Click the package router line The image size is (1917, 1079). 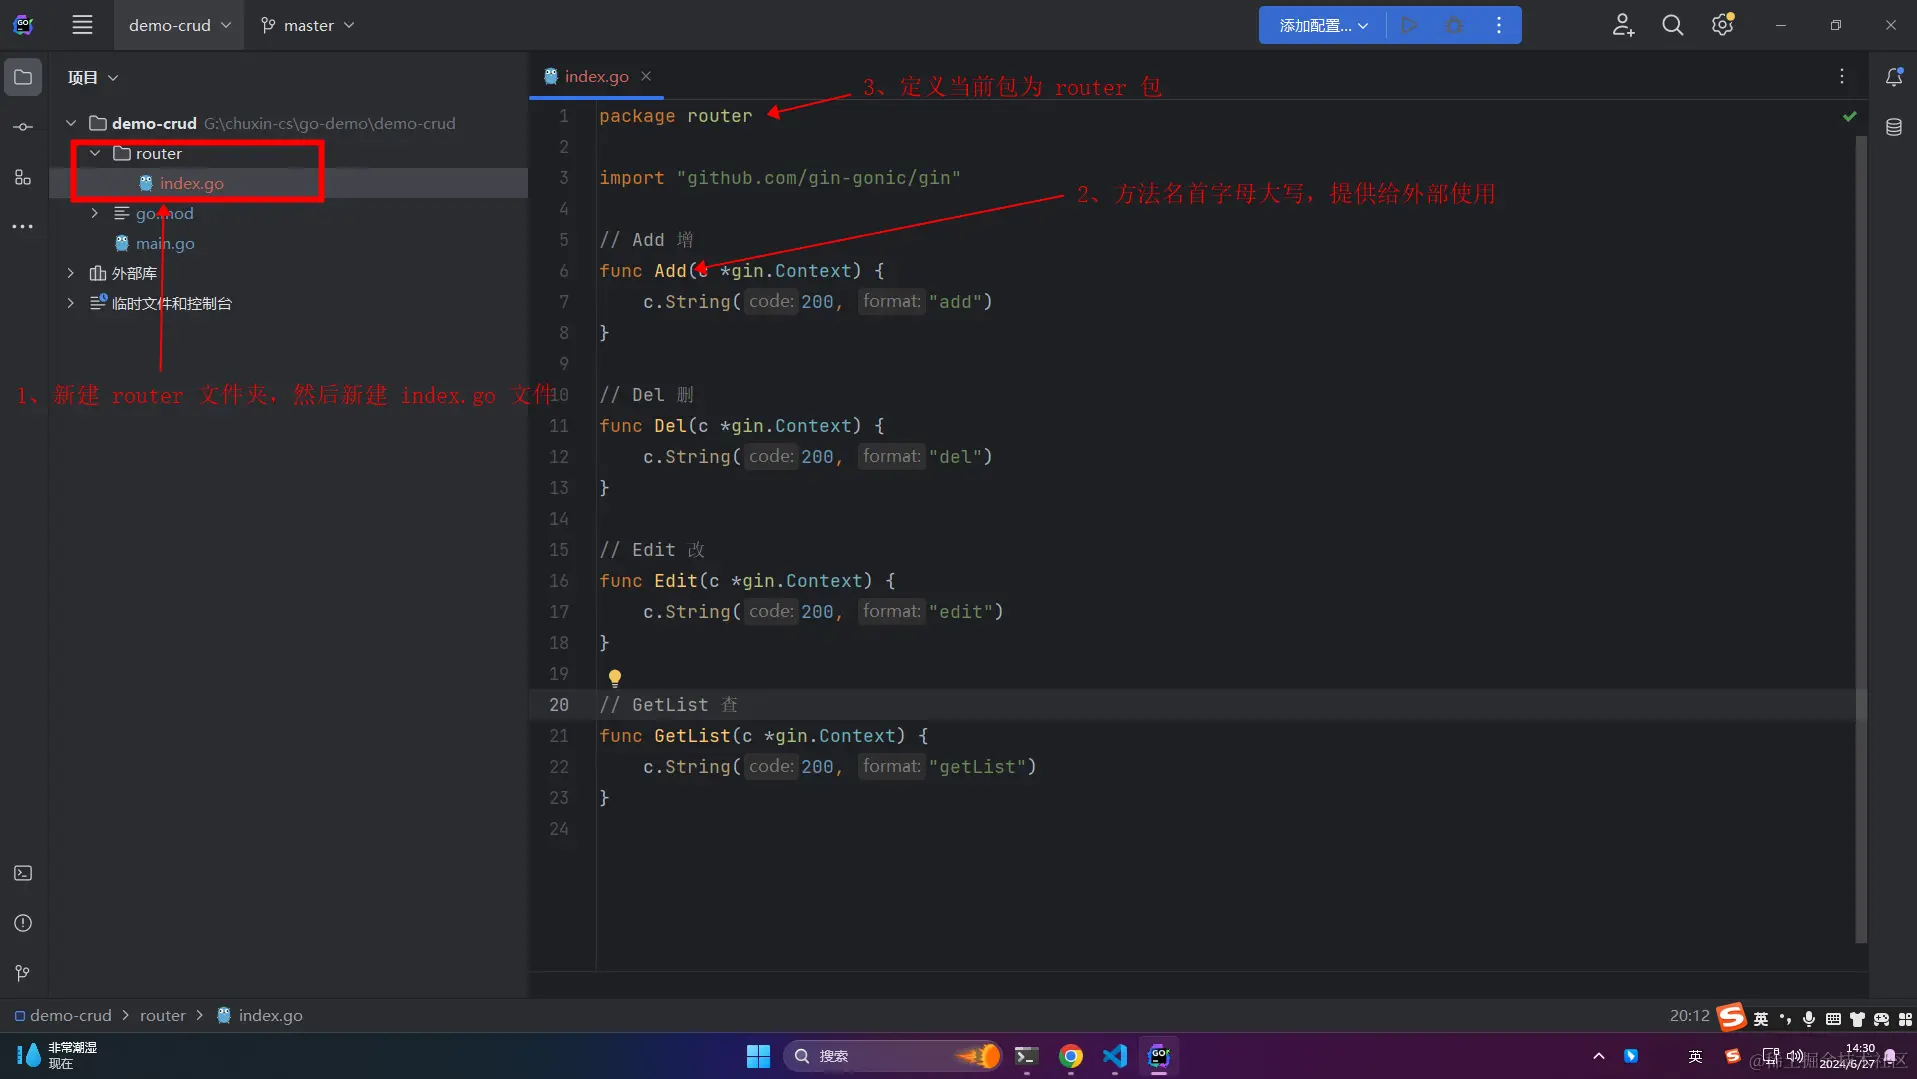[676, 116]
